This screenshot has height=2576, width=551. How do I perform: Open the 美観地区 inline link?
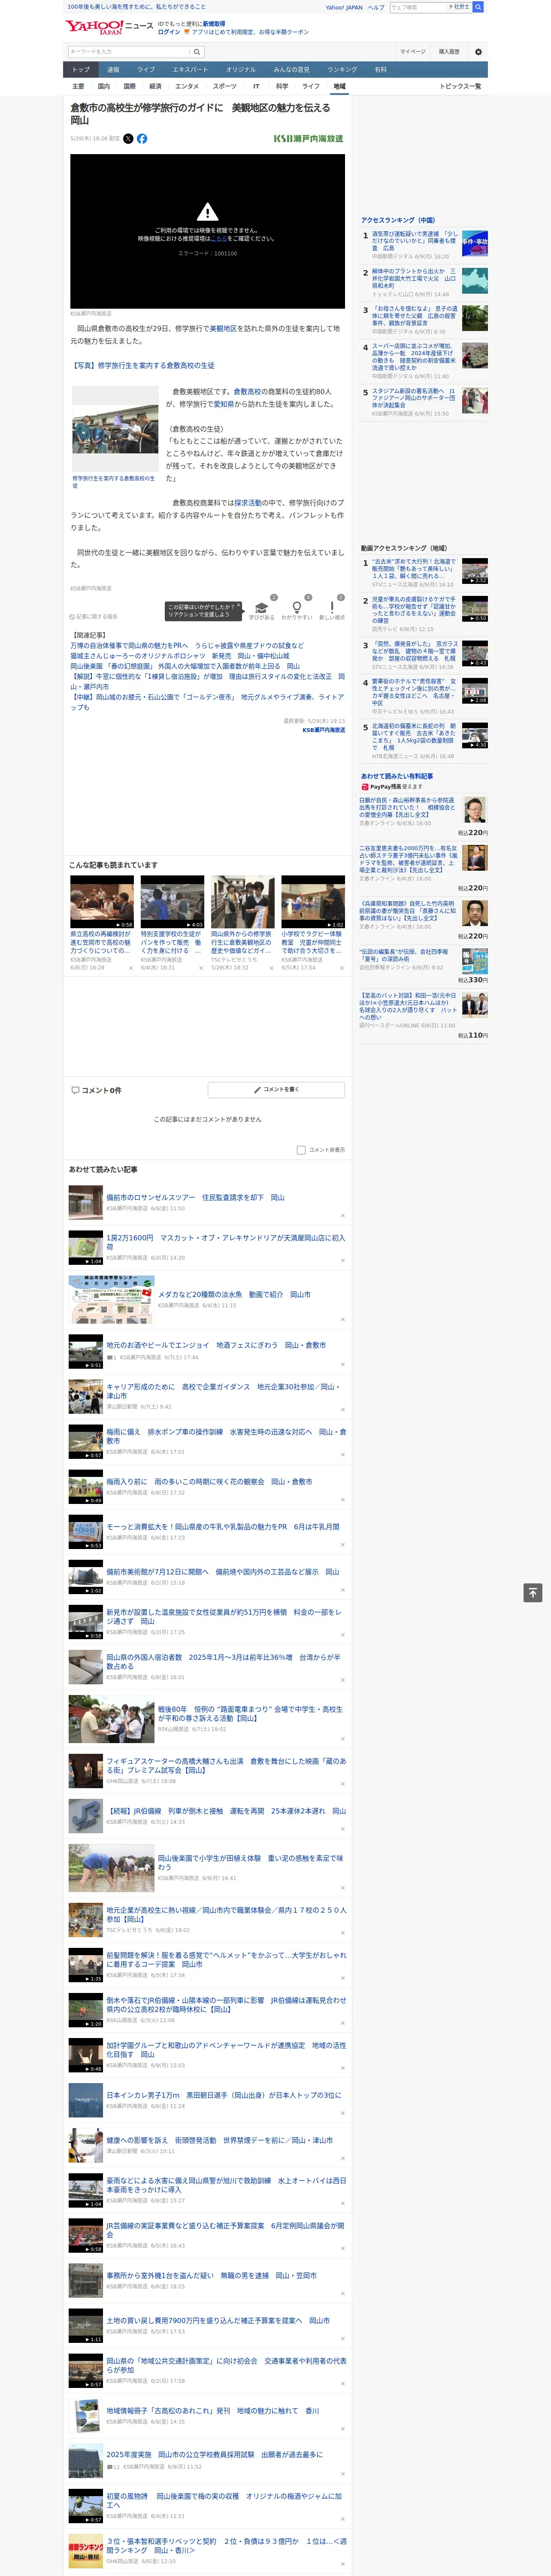tap(223, 328)
